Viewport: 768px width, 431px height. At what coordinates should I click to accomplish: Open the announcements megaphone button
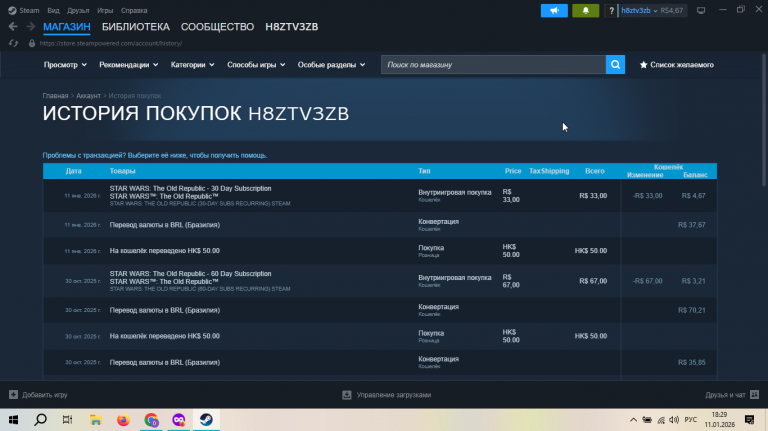554,10
